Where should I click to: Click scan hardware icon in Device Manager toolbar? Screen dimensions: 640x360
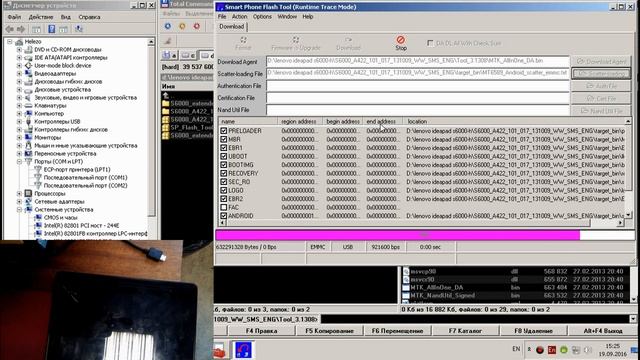coord(79,29)
